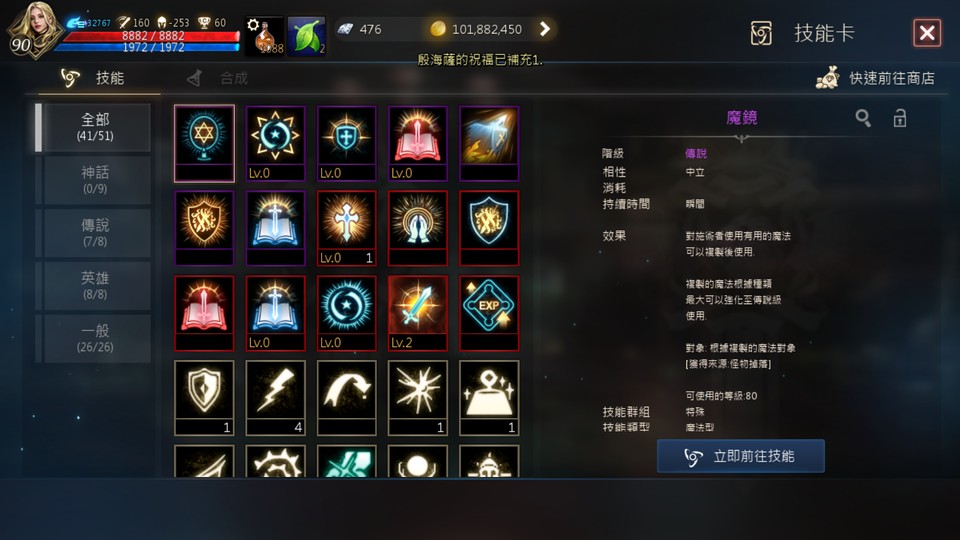960x540 pixels.
Task: Select the glowing sword Lv.2 skill card
Action: tap(418, 313)
